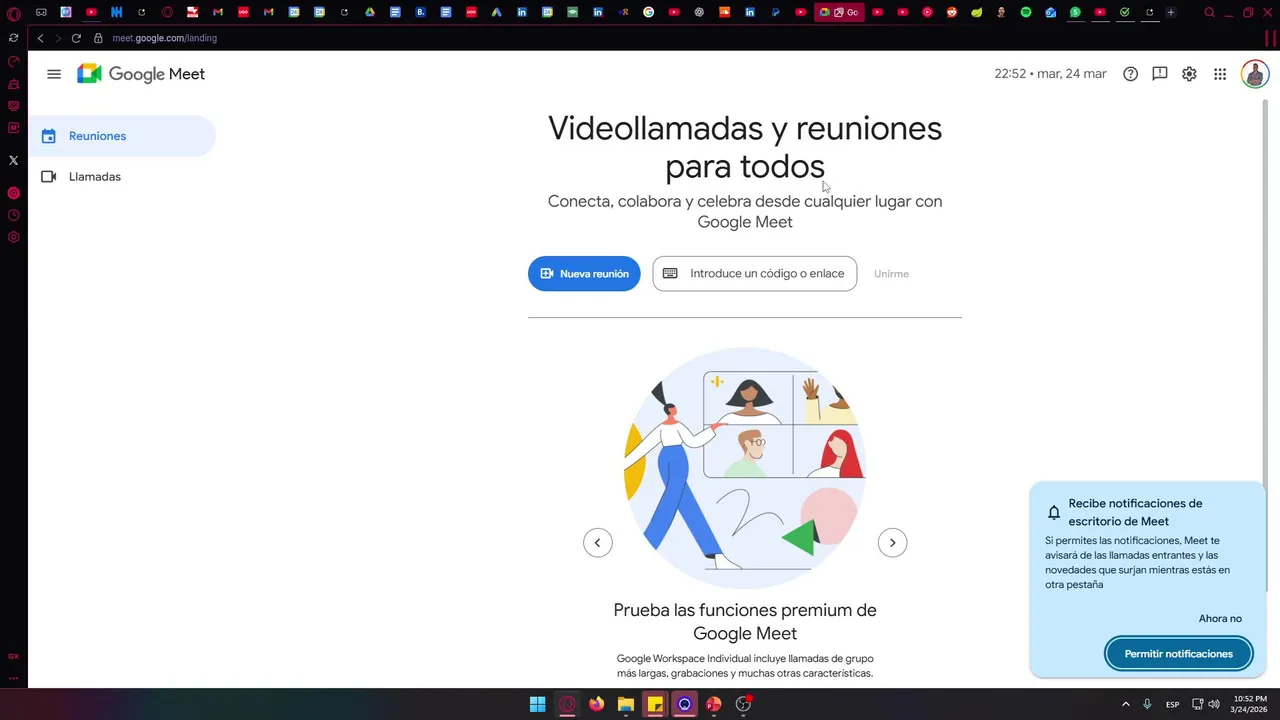The image size is (1280, 720).
Task: Click the 22:52 date and time text
Action: tap(1050, 74)
